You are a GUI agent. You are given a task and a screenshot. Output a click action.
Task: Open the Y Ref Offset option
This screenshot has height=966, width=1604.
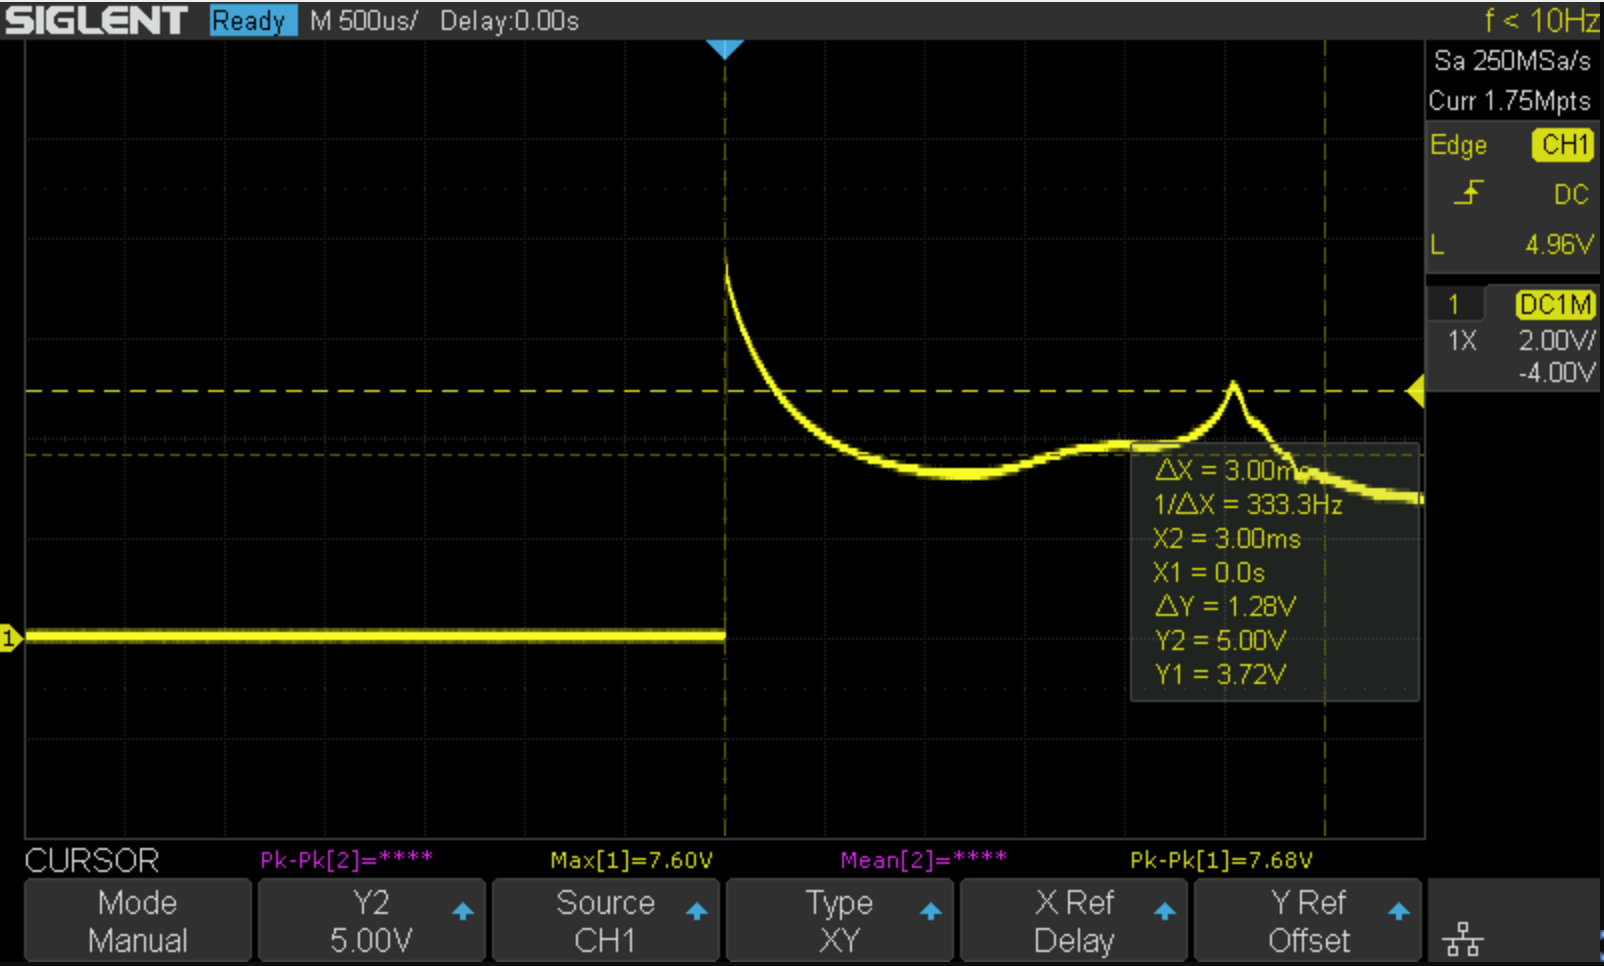tap(1307, 921)
